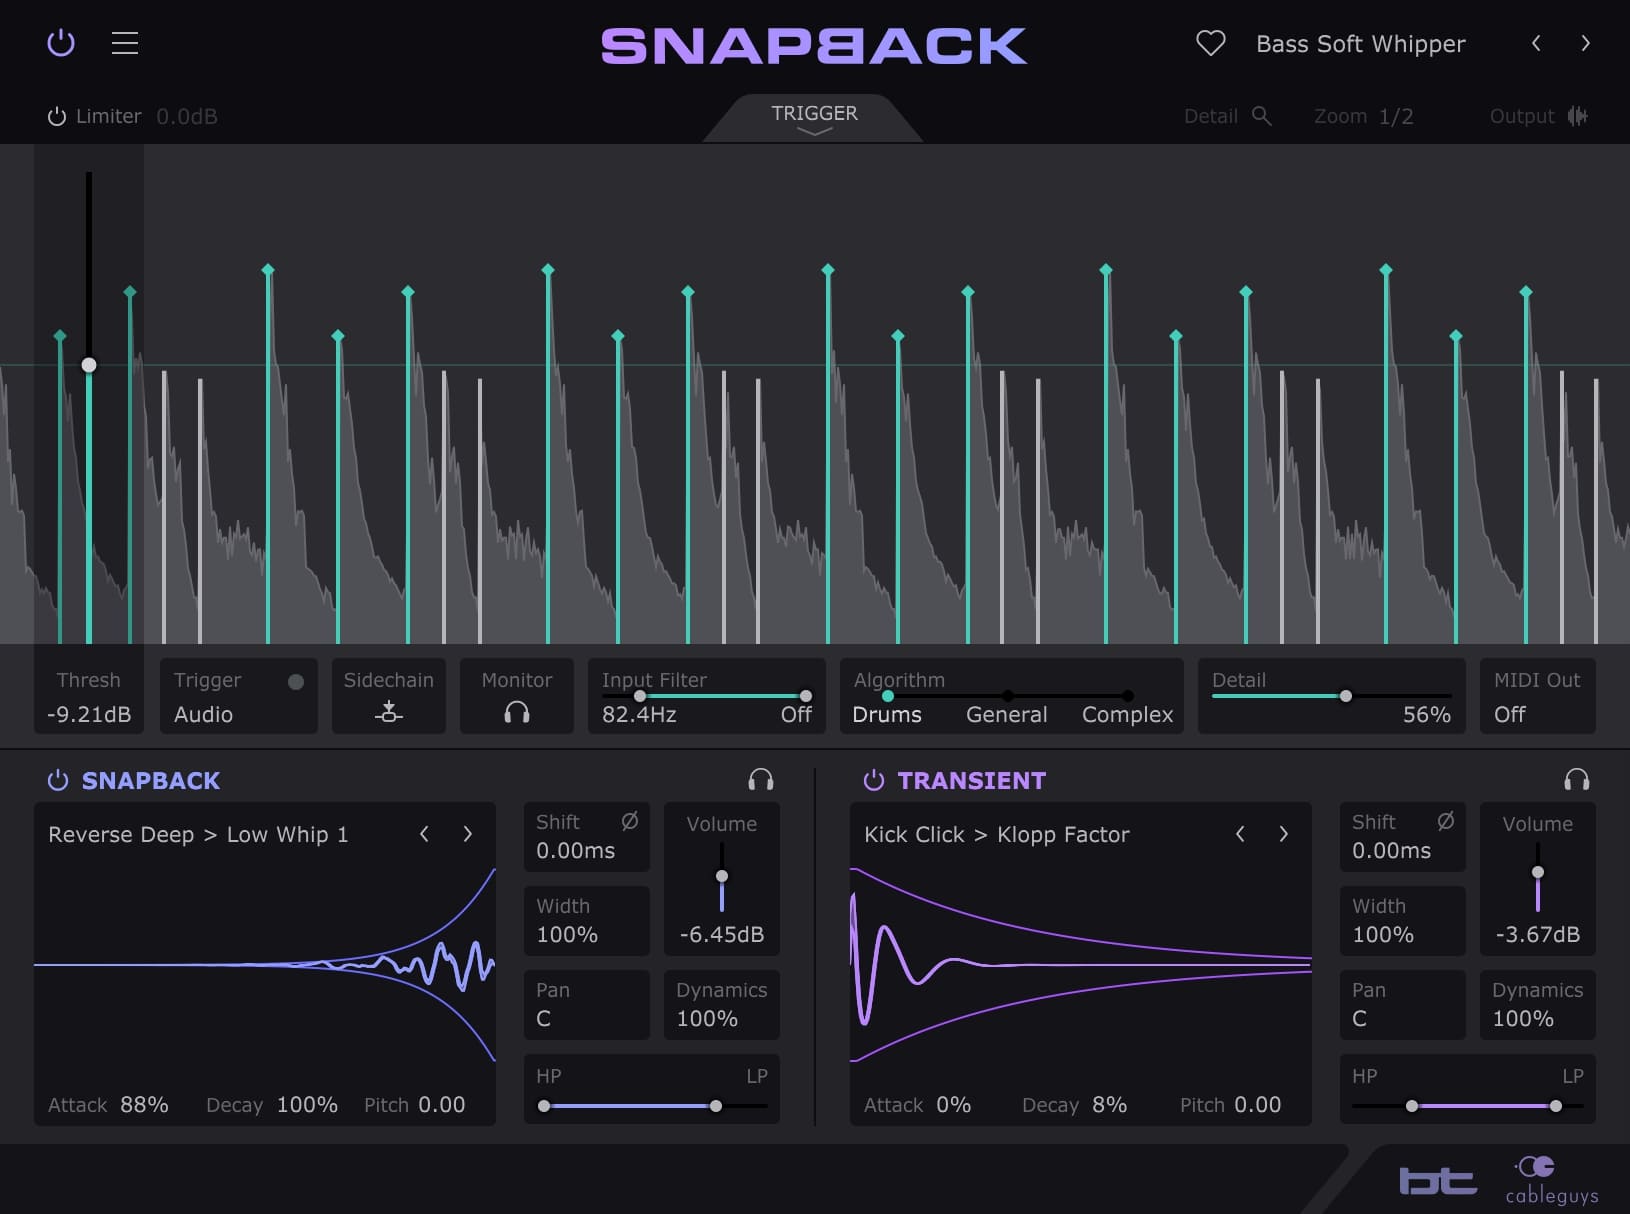This screenshot has height=1214, width=1630.
Task: Invert phase next to Transient Shift
Action: tap(1445, 821)
